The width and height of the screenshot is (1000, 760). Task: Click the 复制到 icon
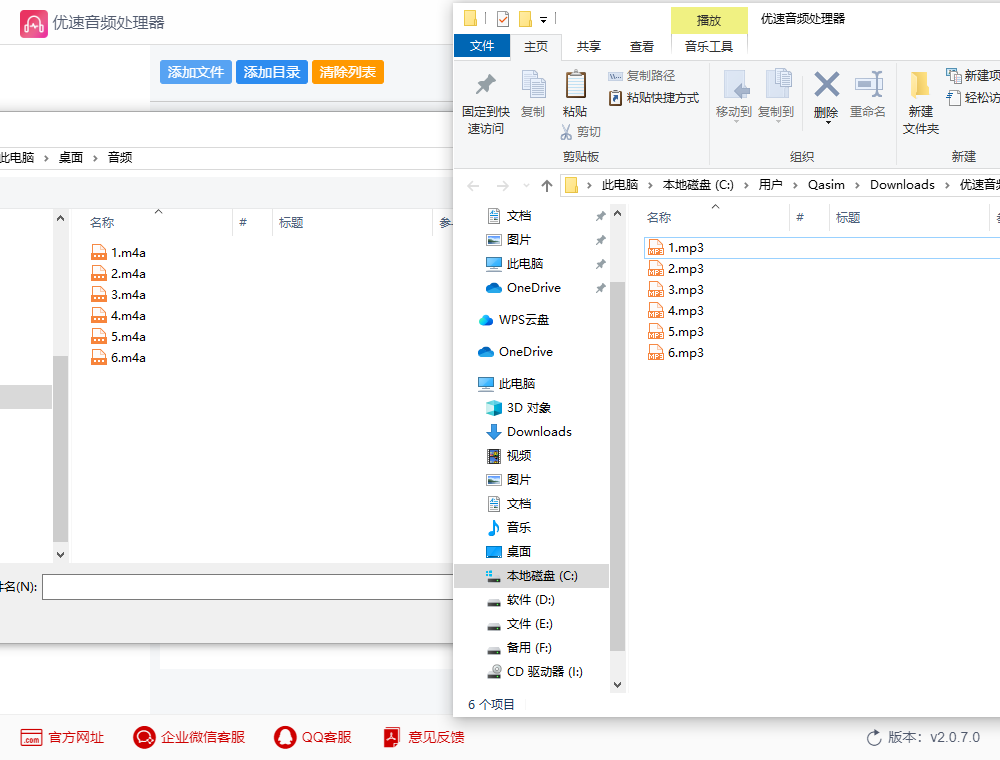tap(777, 84)
